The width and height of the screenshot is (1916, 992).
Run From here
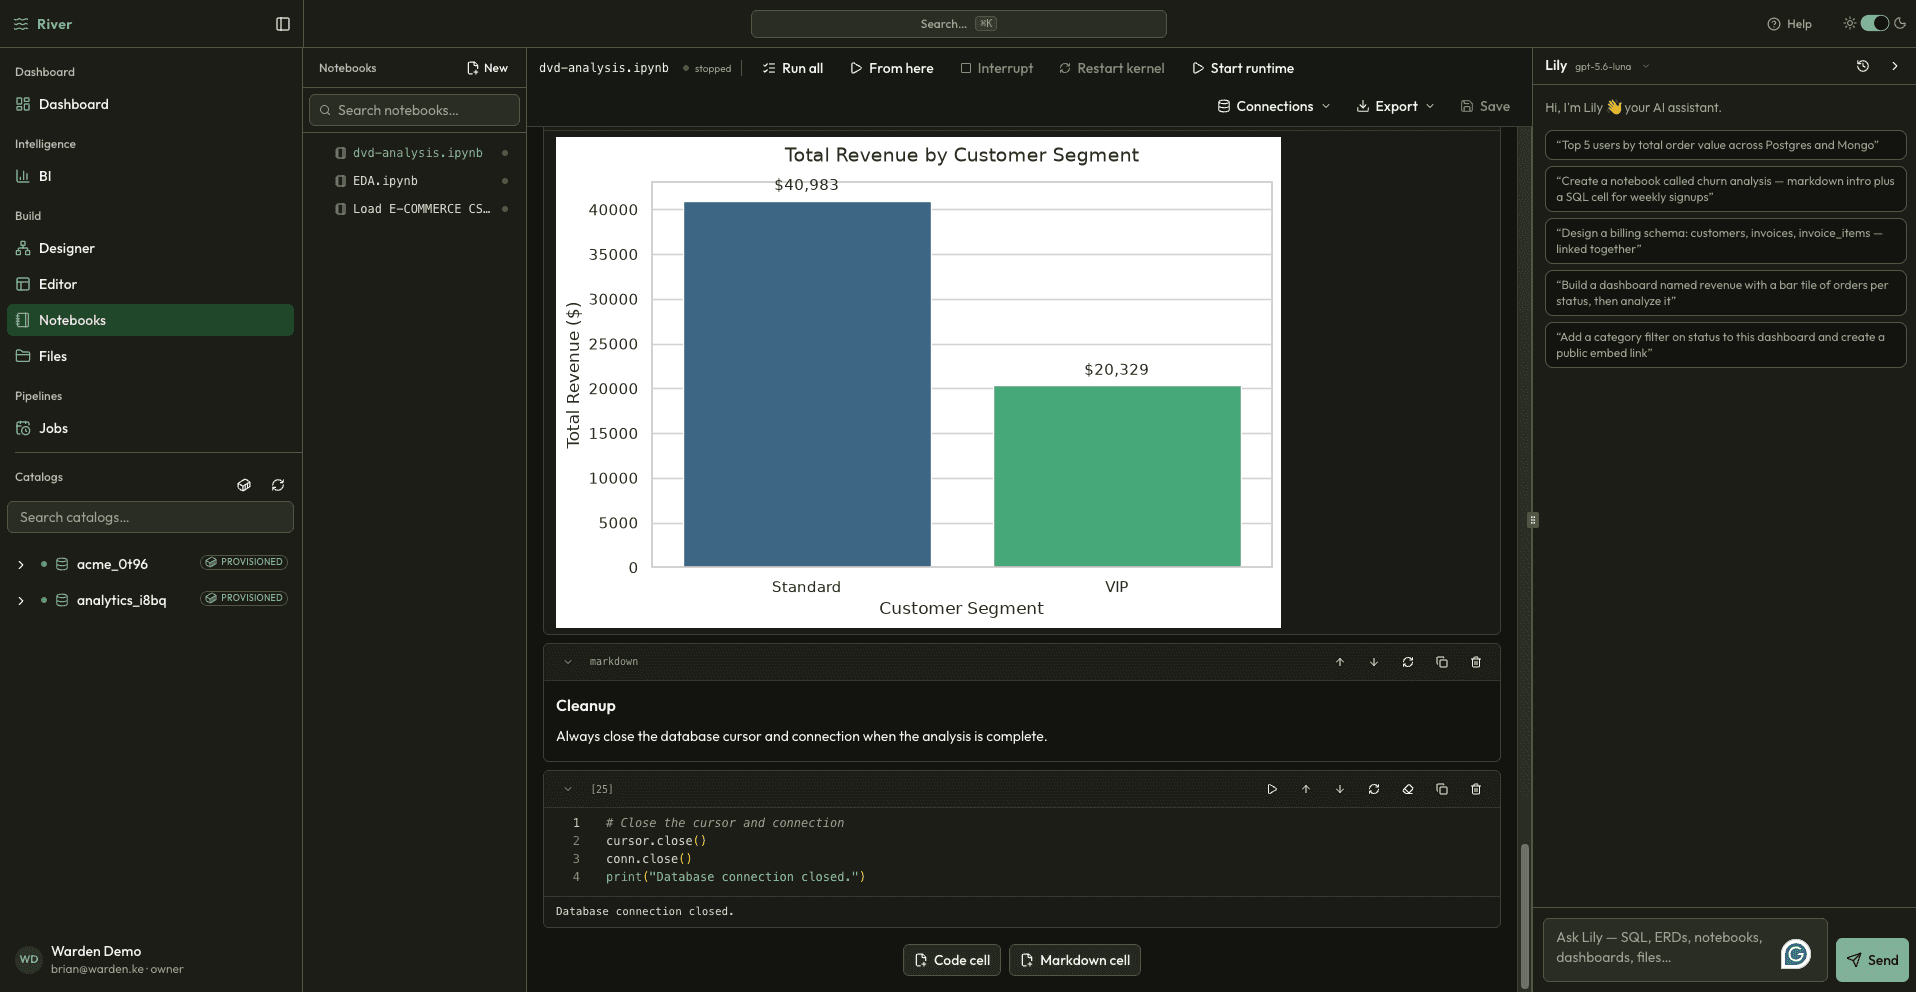point(892,68)
